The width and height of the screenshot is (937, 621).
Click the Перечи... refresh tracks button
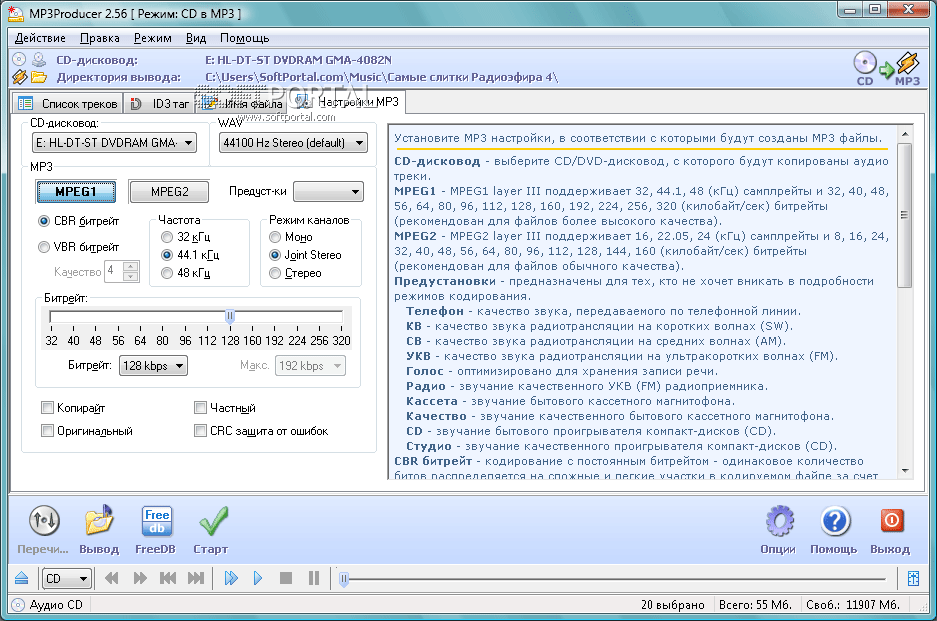pos(43,529)
